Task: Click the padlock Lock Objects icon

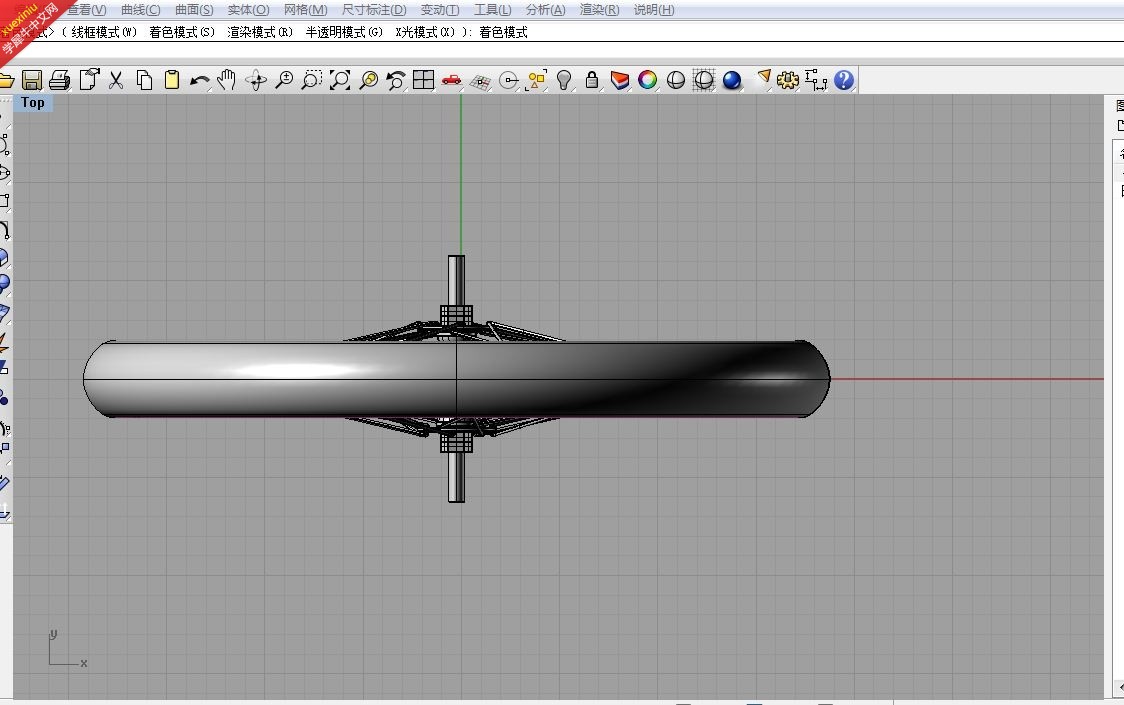Action: pyautogui.click(x=591, y=80)
